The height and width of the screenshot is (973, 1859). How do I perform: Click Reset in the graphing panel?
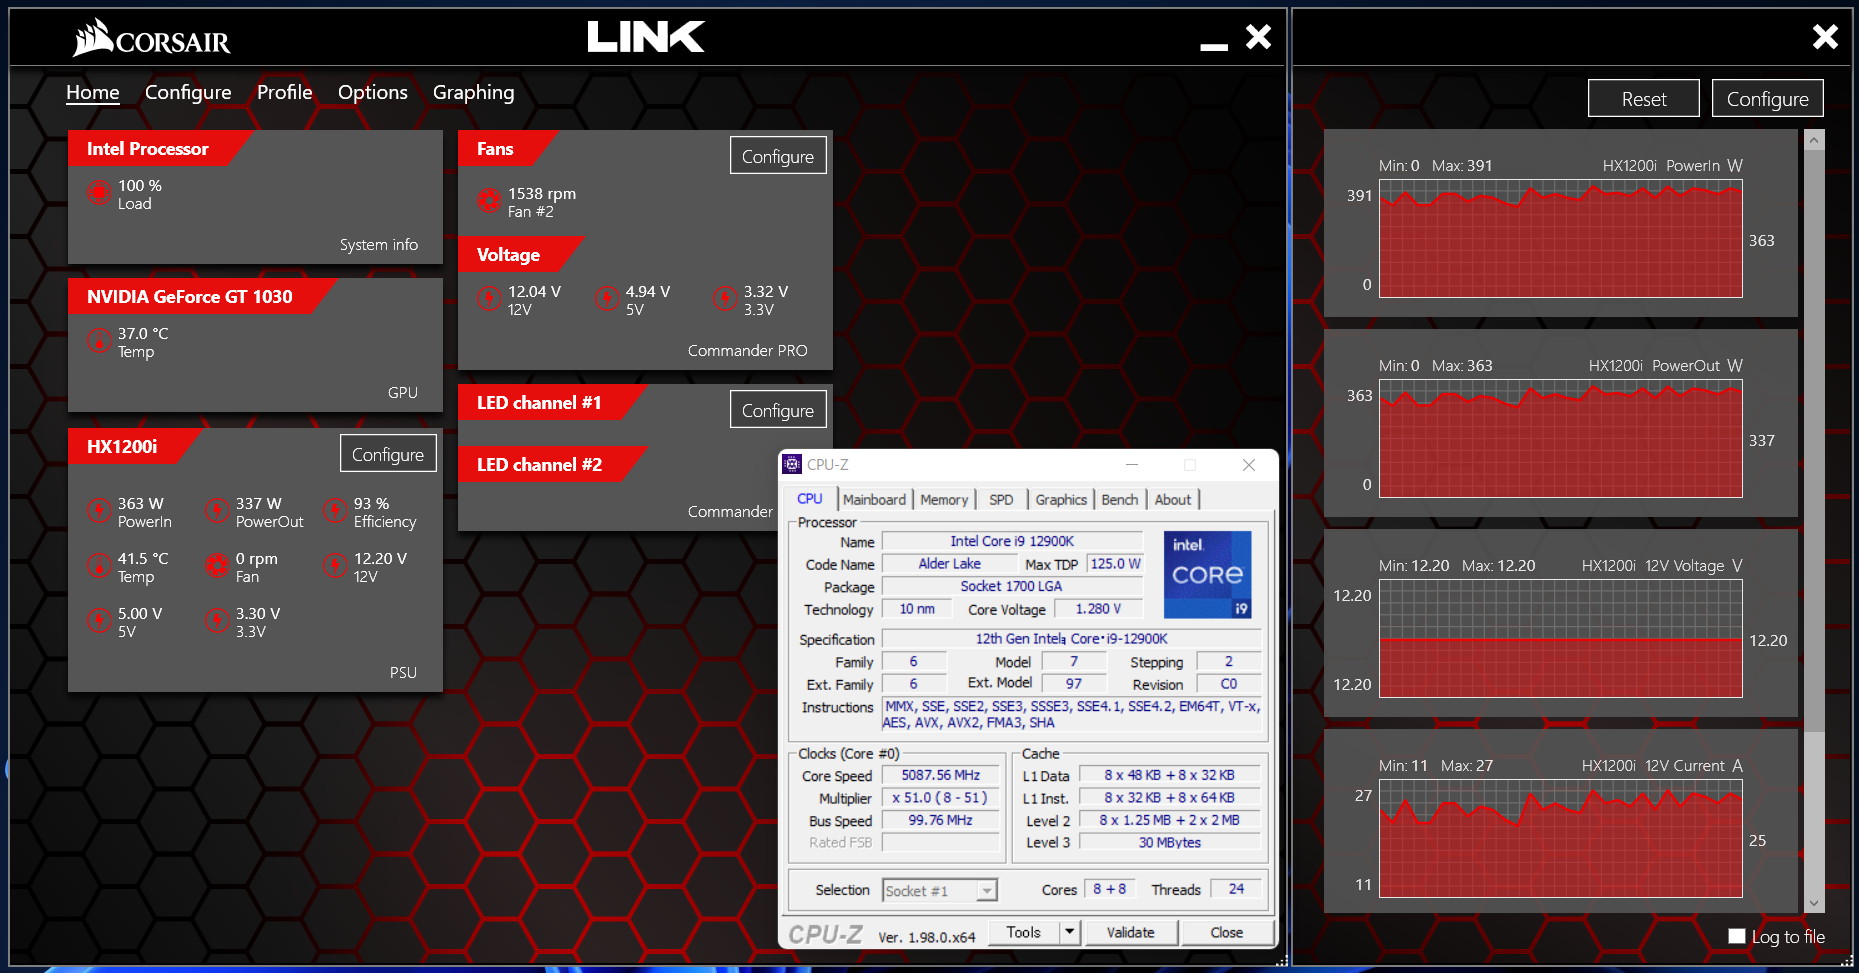coord(1644,98)
